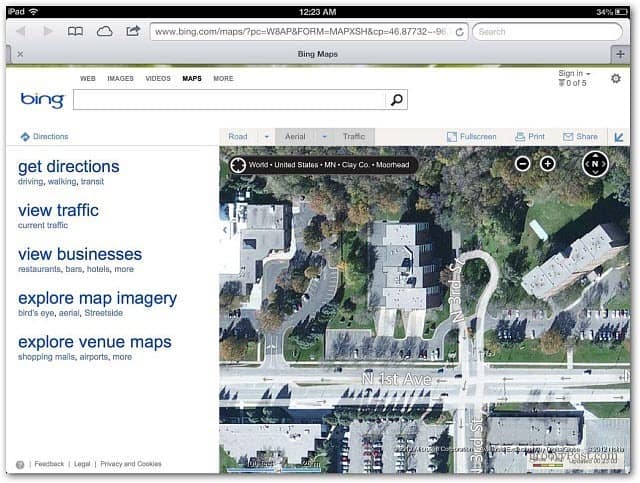640x483 pixels.
Task: Expand the Sign in dropdown
Action: coord(574,73)
